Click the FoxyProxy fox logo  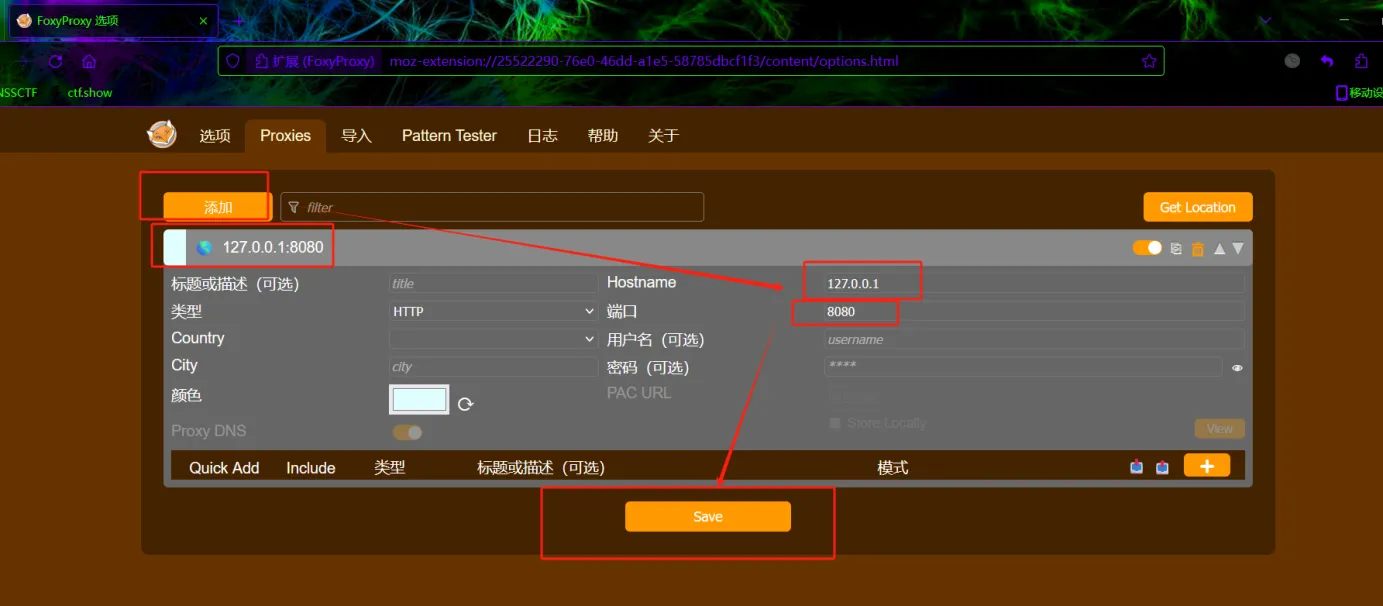point(161,134)
